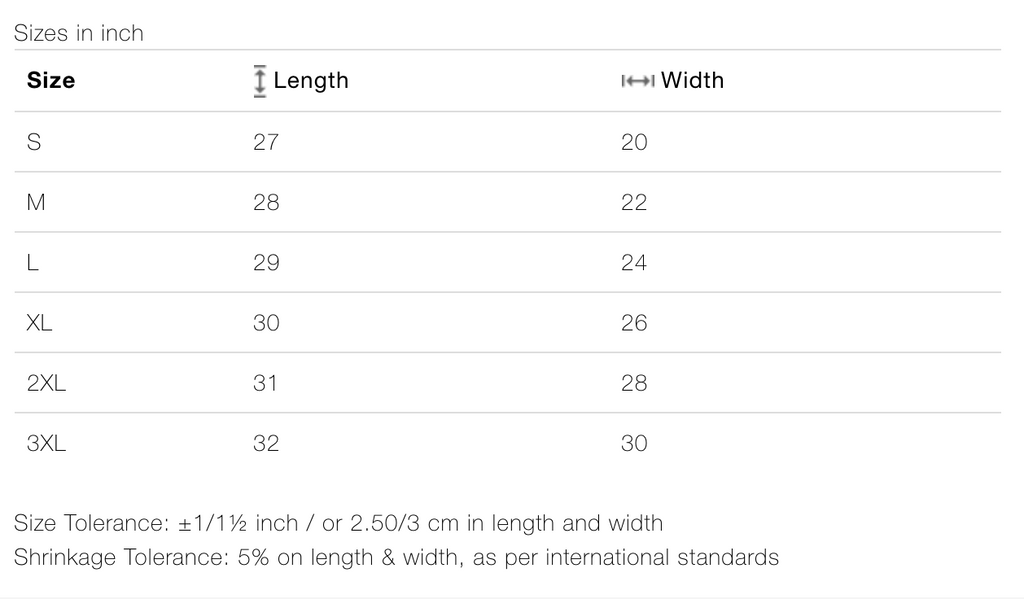Image resolution: width=1024 pixels, height=599 pixels.
Task: Select the S size row label
Action: coord(34,142)
